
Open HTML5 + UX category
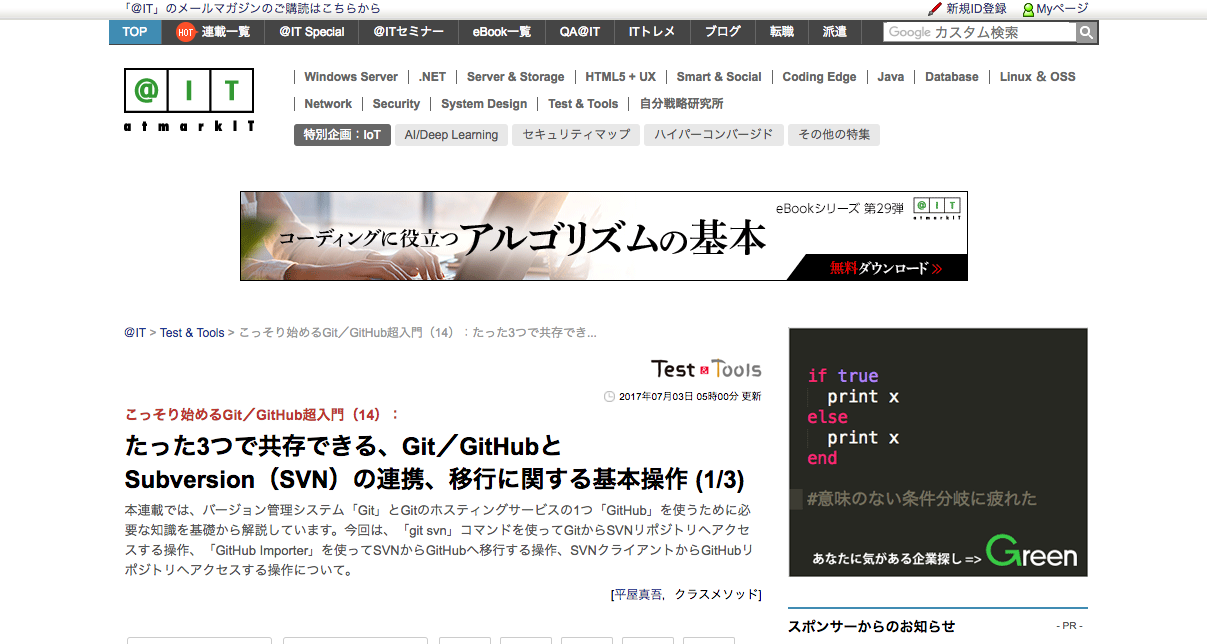coord(621,77)
